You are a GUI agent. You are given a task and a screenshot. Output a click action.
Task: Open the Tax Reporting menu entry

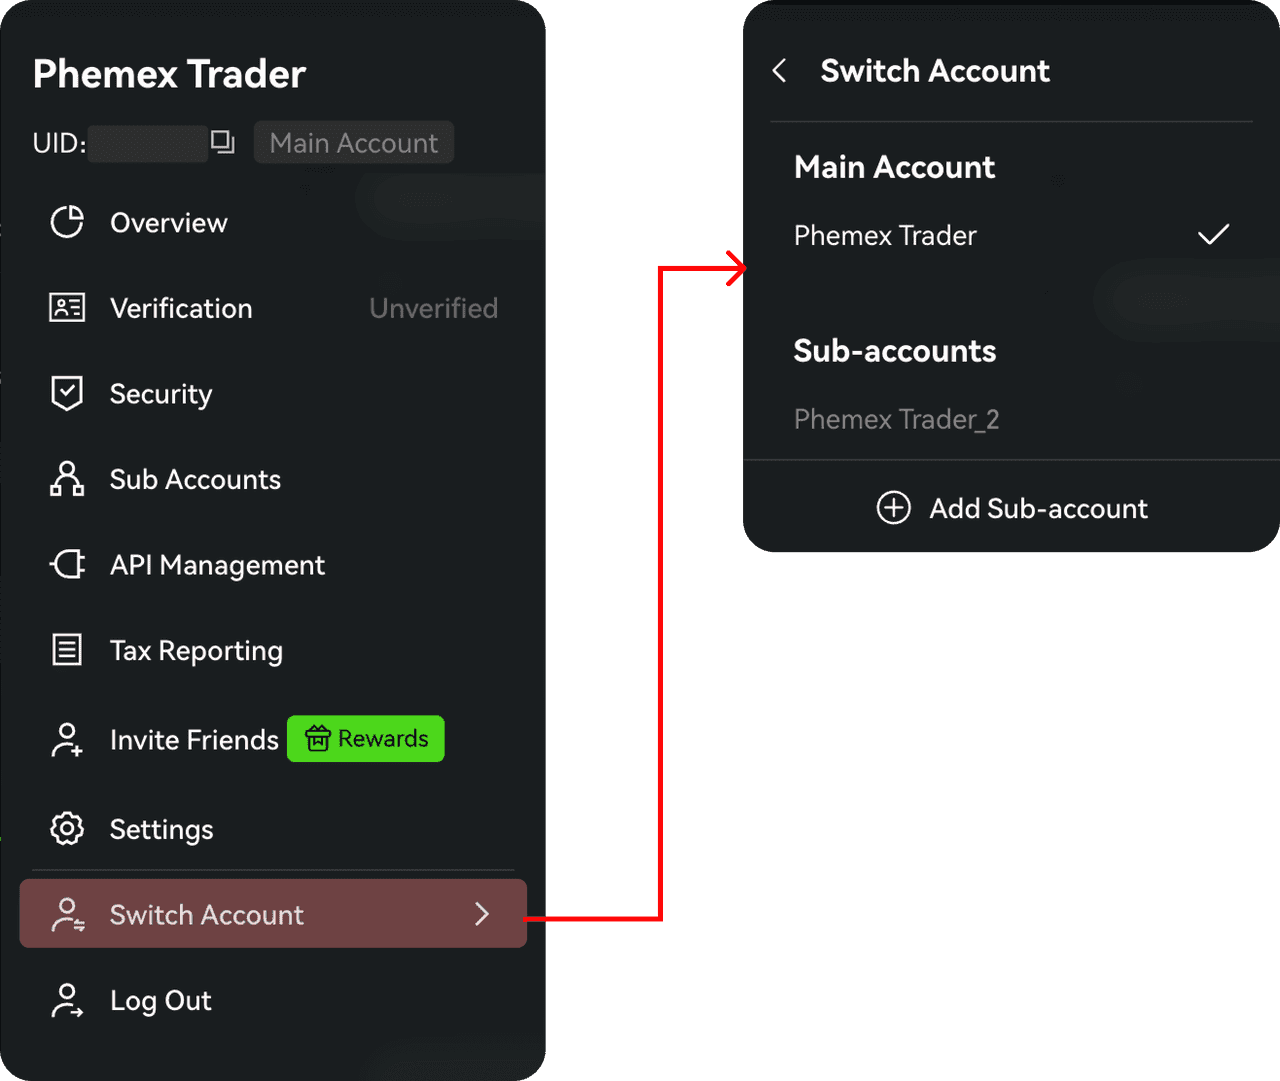(x=196, y=651)
